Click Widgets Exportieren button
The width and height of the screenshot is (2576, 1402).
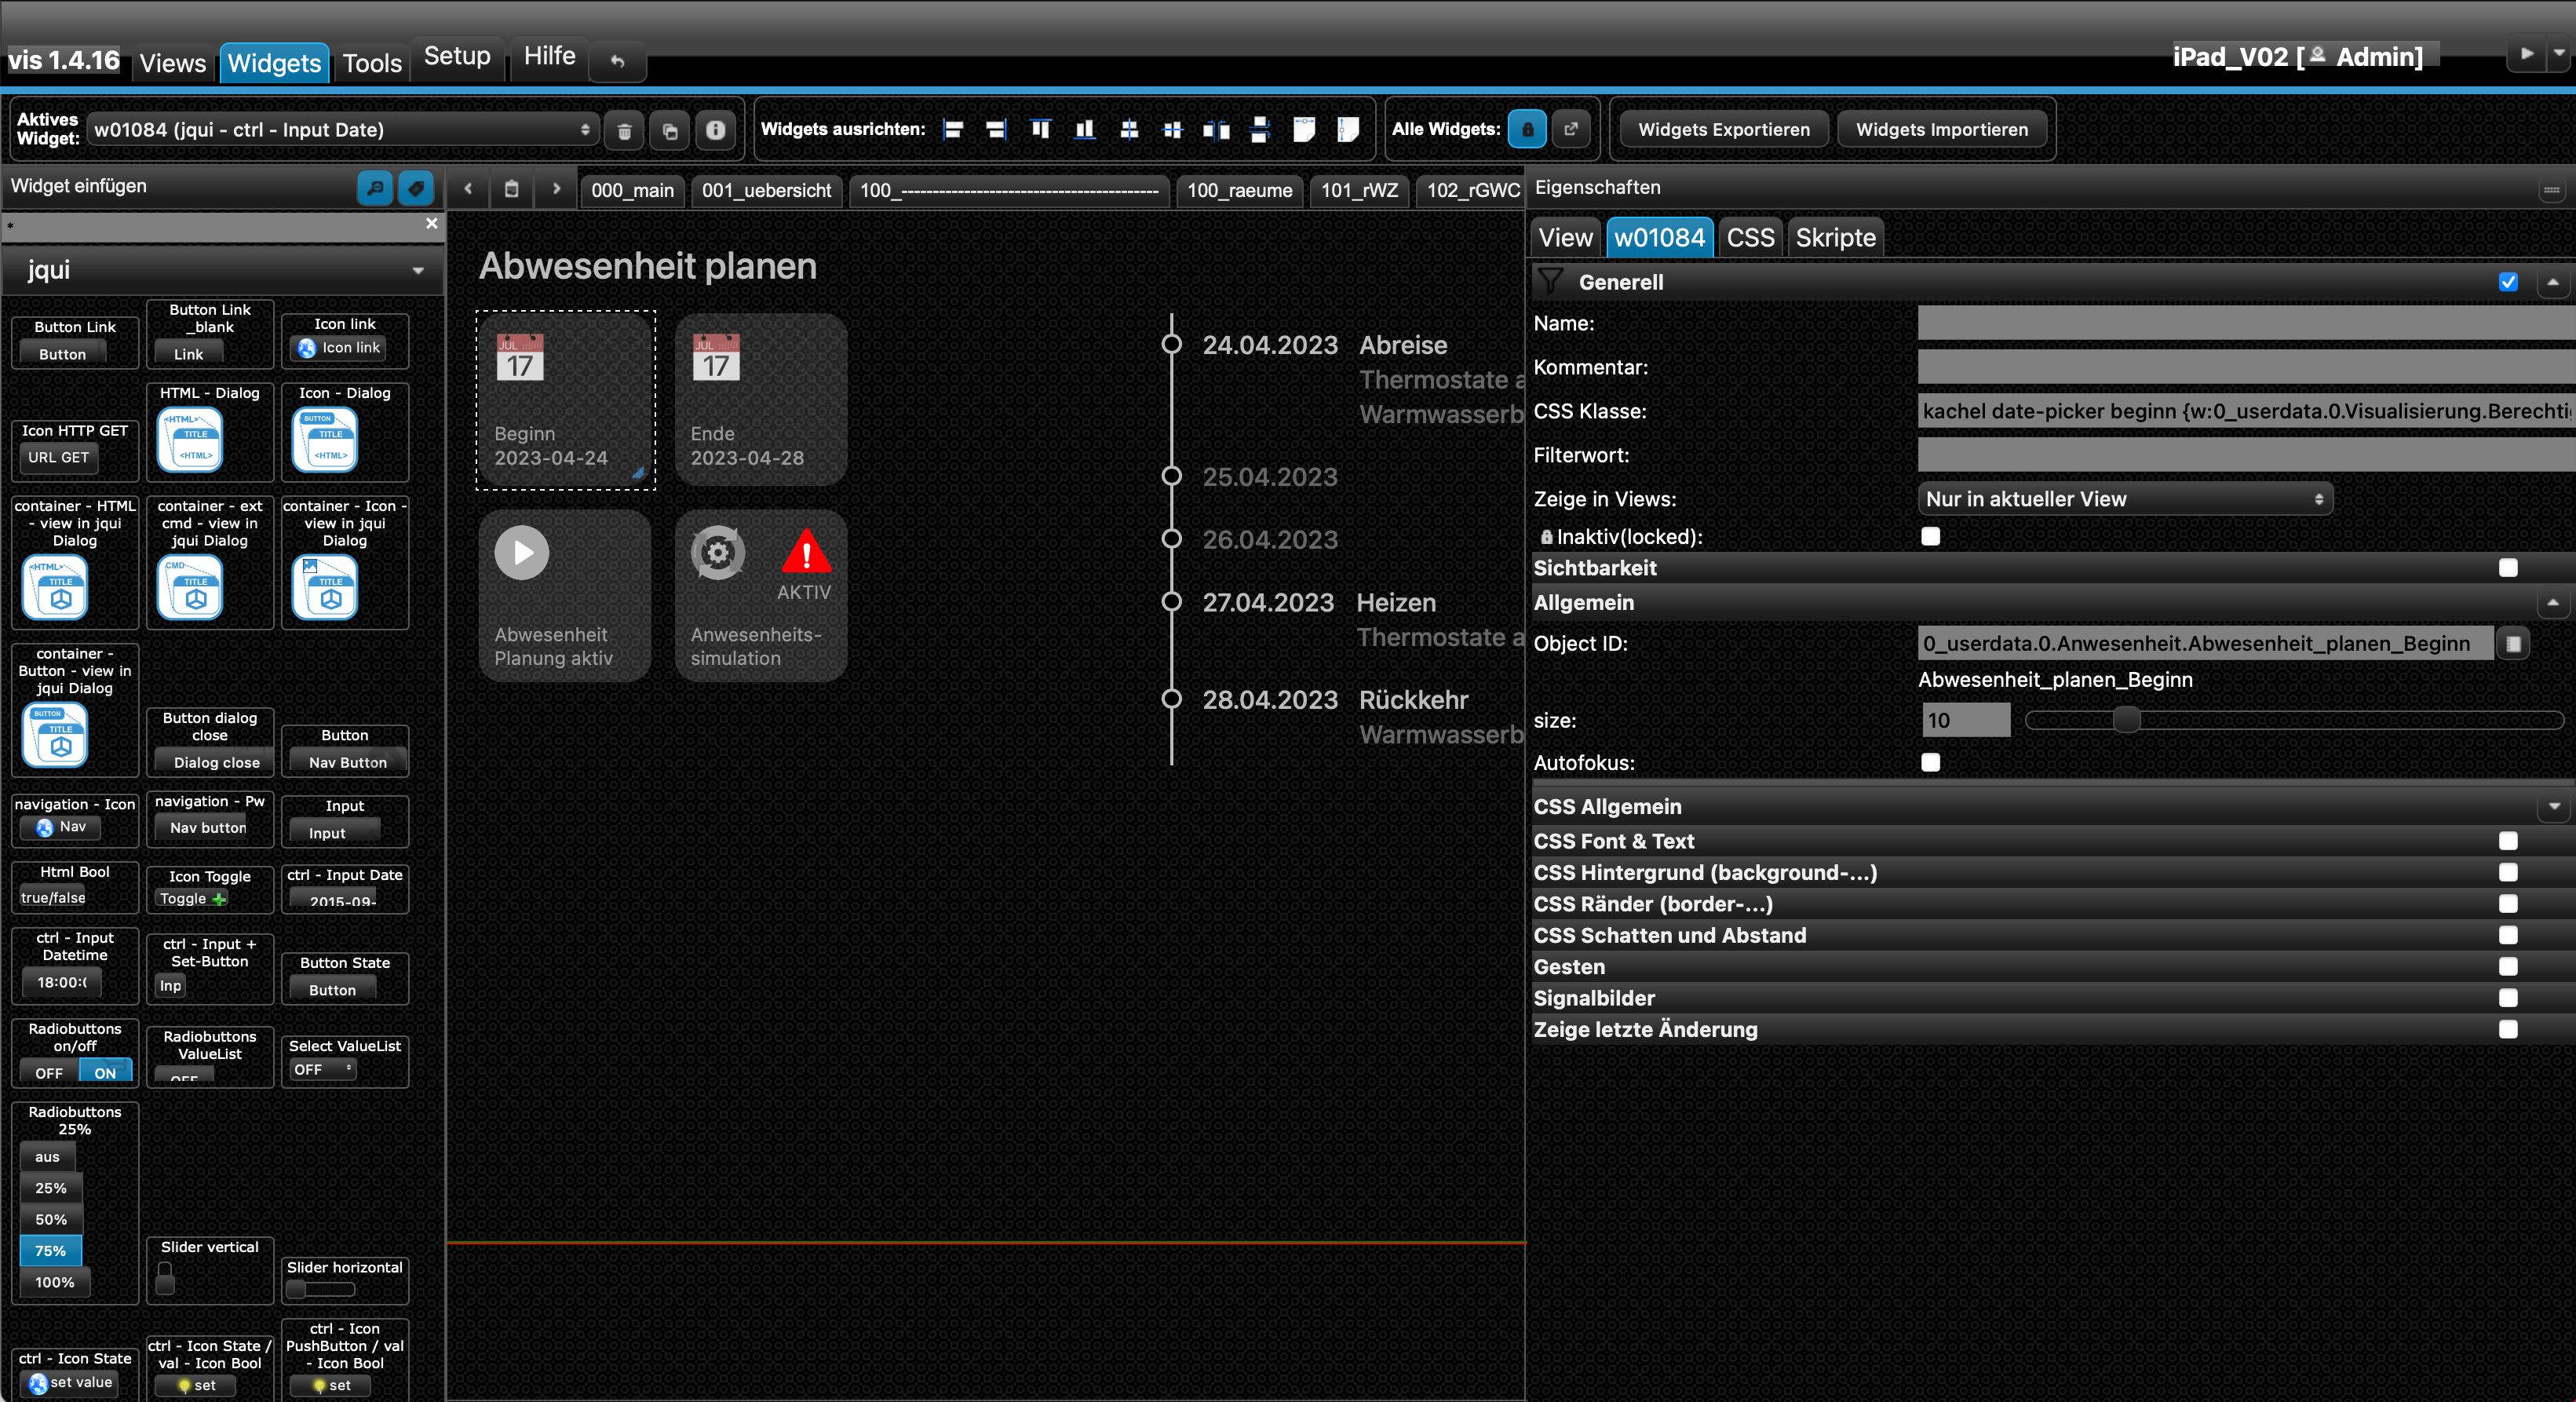tap(1723, 130)
